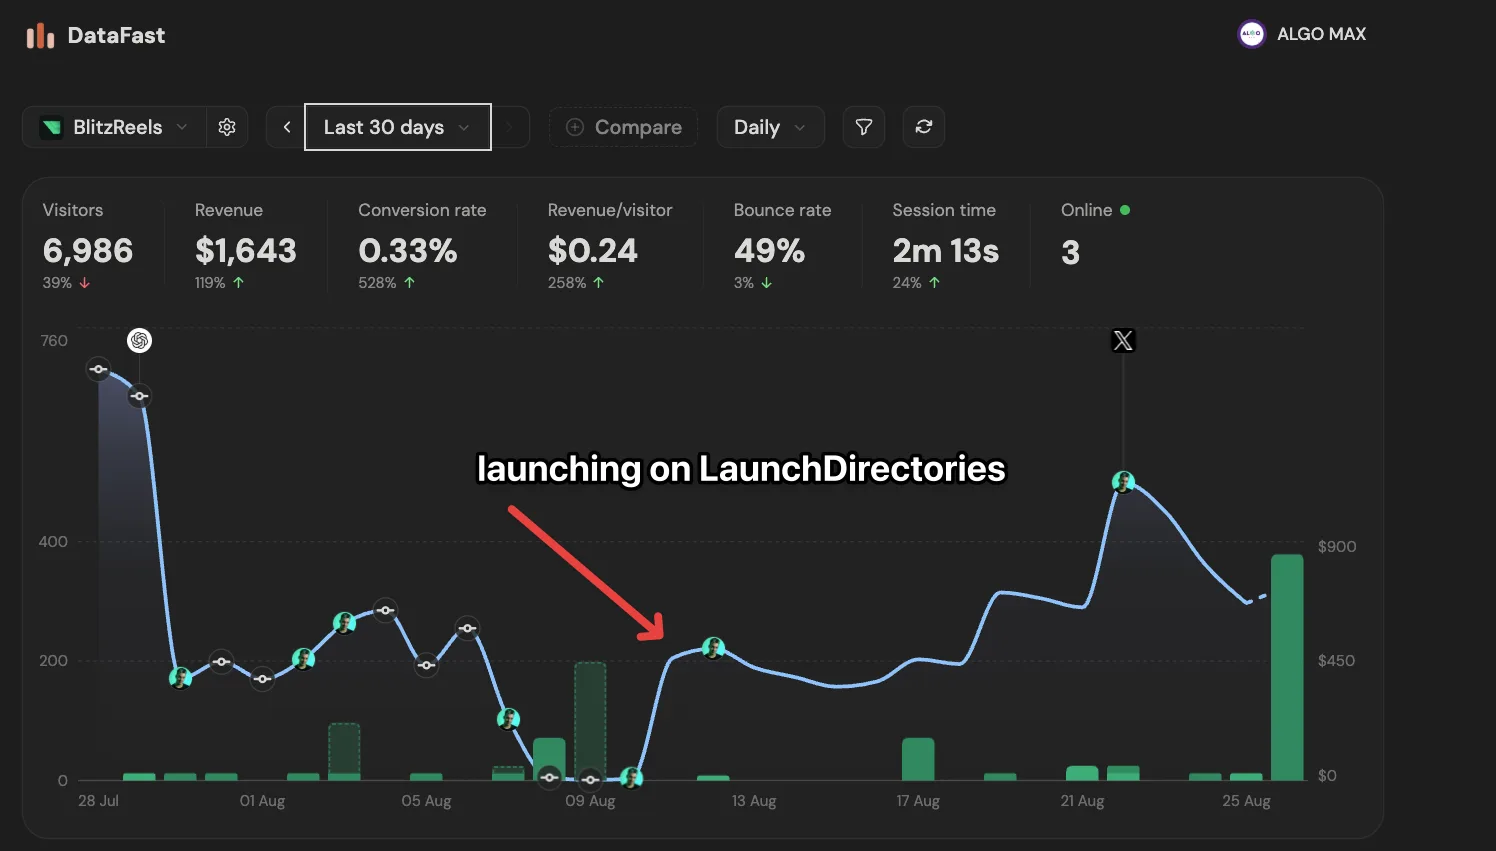The height and width of the screenshot is (851, 1496).
Task: Select the Visitors metric 6,986
Action: coord(88,250)
